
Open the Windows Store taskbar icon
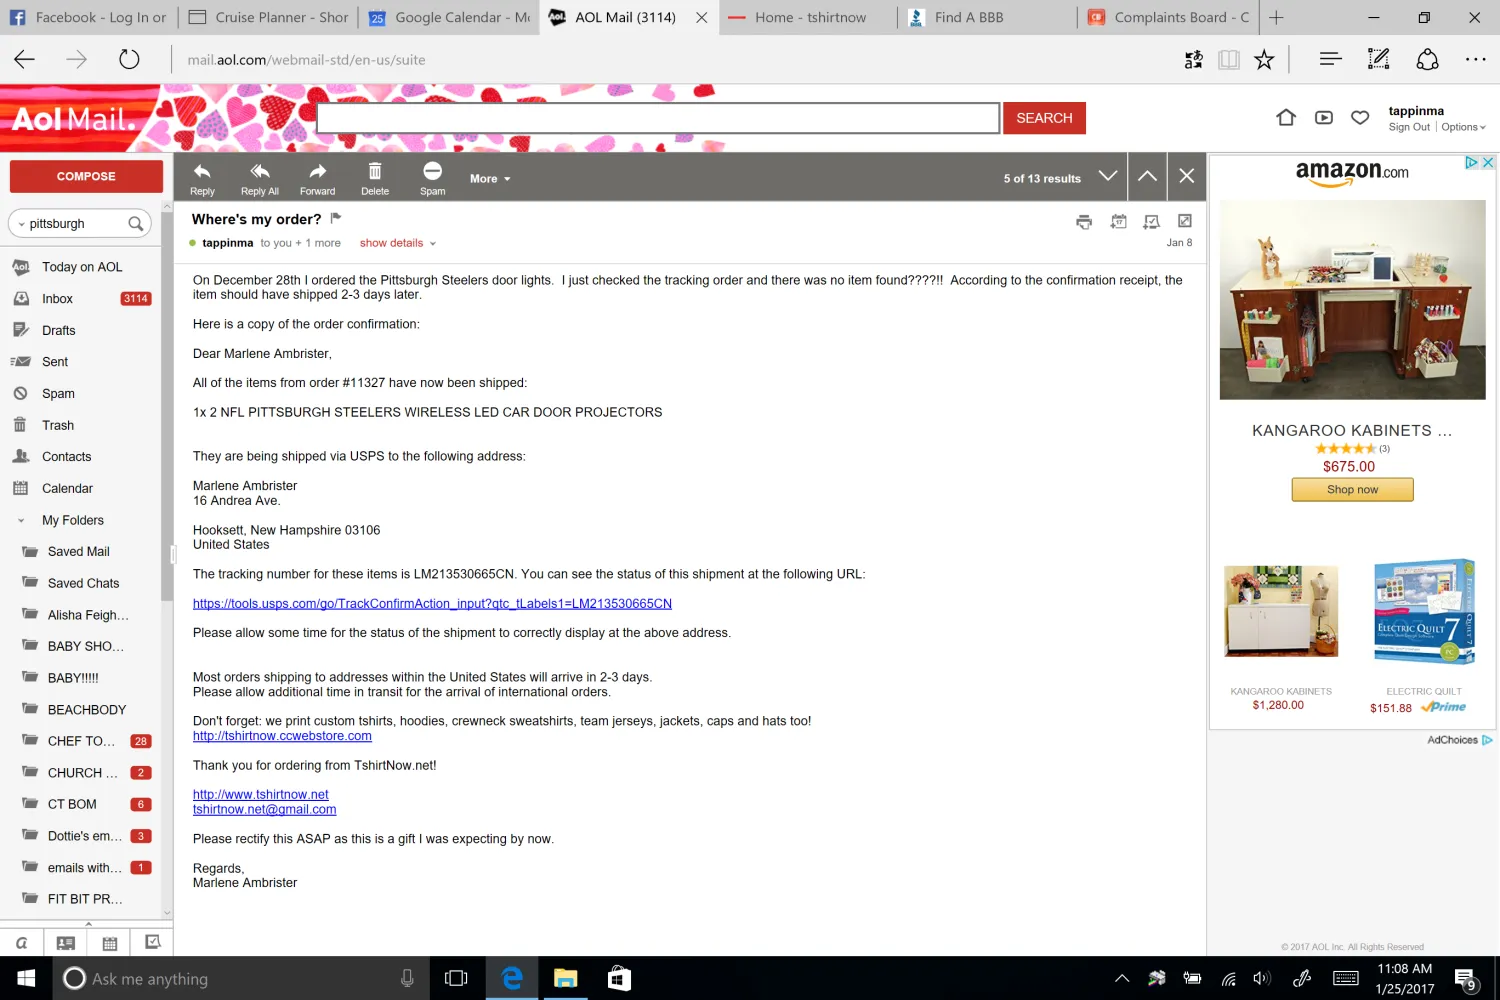point(619,978)
